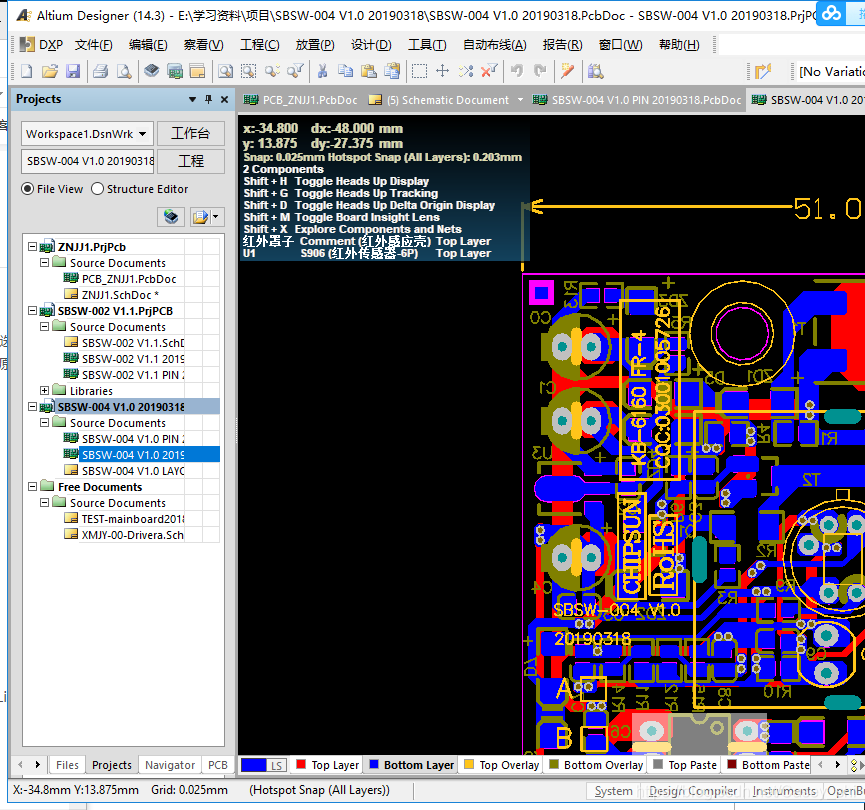Switch to Files panel tab
The height and width of the screenshot is (810, 865).
point(67,765)
